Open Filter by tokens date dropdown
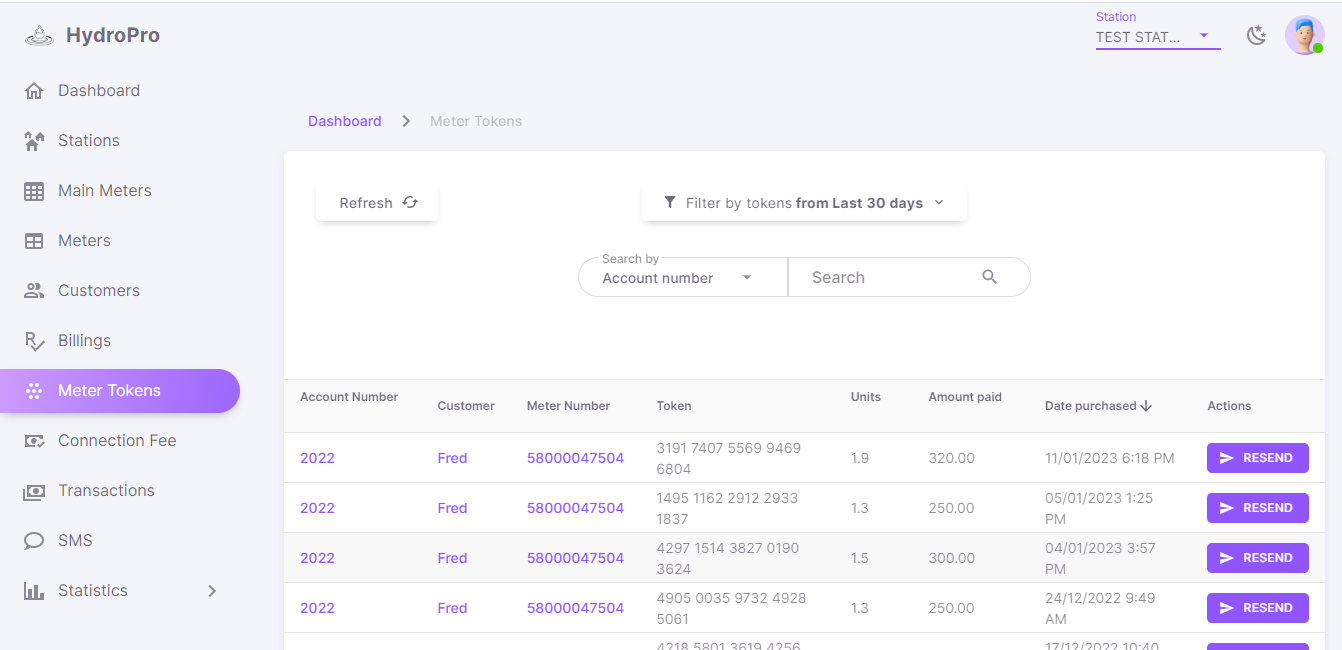The height and width of the screenshot is (650, 1342). pos(804,203)
